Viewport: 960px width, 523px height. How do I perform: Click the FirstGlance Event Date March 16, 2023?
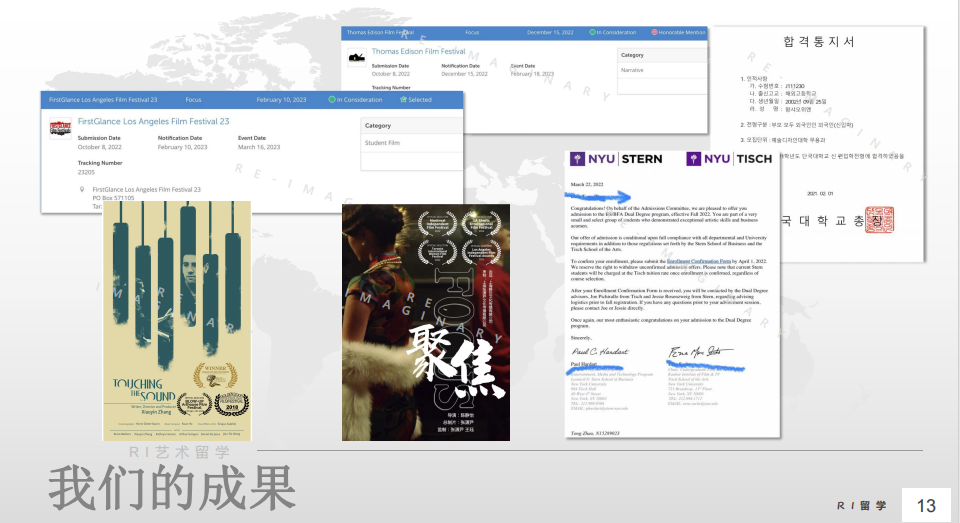tap(259, 147)
